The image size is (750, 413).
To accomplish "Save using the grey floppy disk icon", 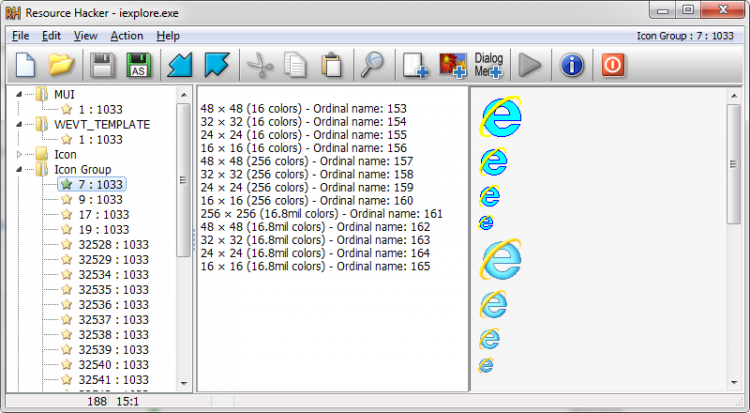I will pyautogui.click(x=102, y=65).
